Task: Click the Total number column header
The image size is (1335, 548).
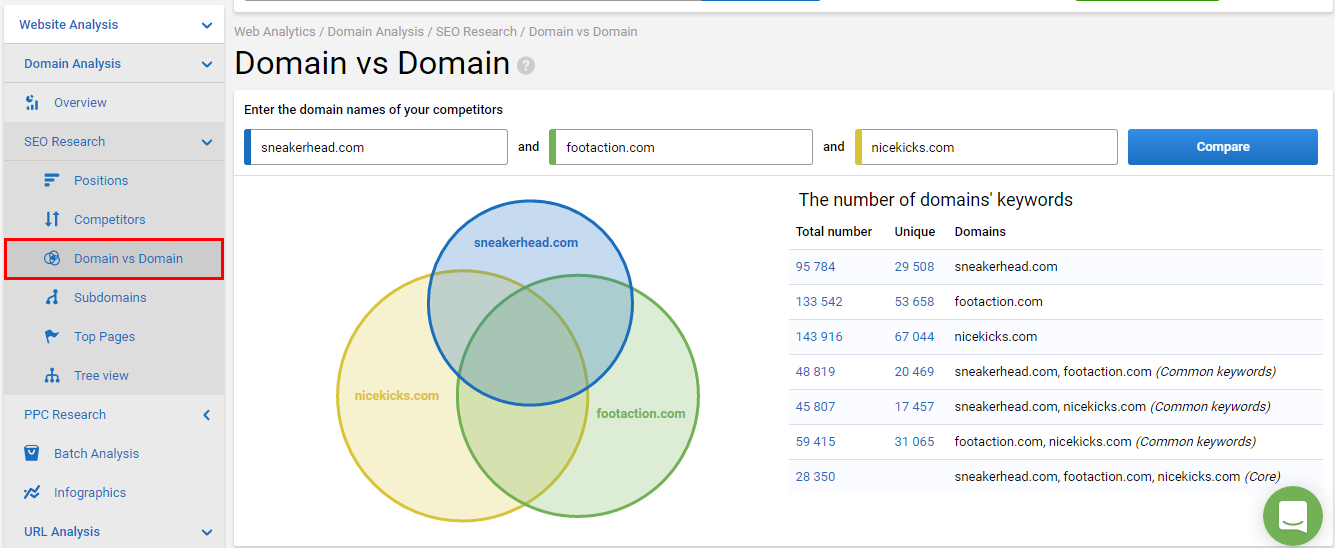Action: coord(834,232)
